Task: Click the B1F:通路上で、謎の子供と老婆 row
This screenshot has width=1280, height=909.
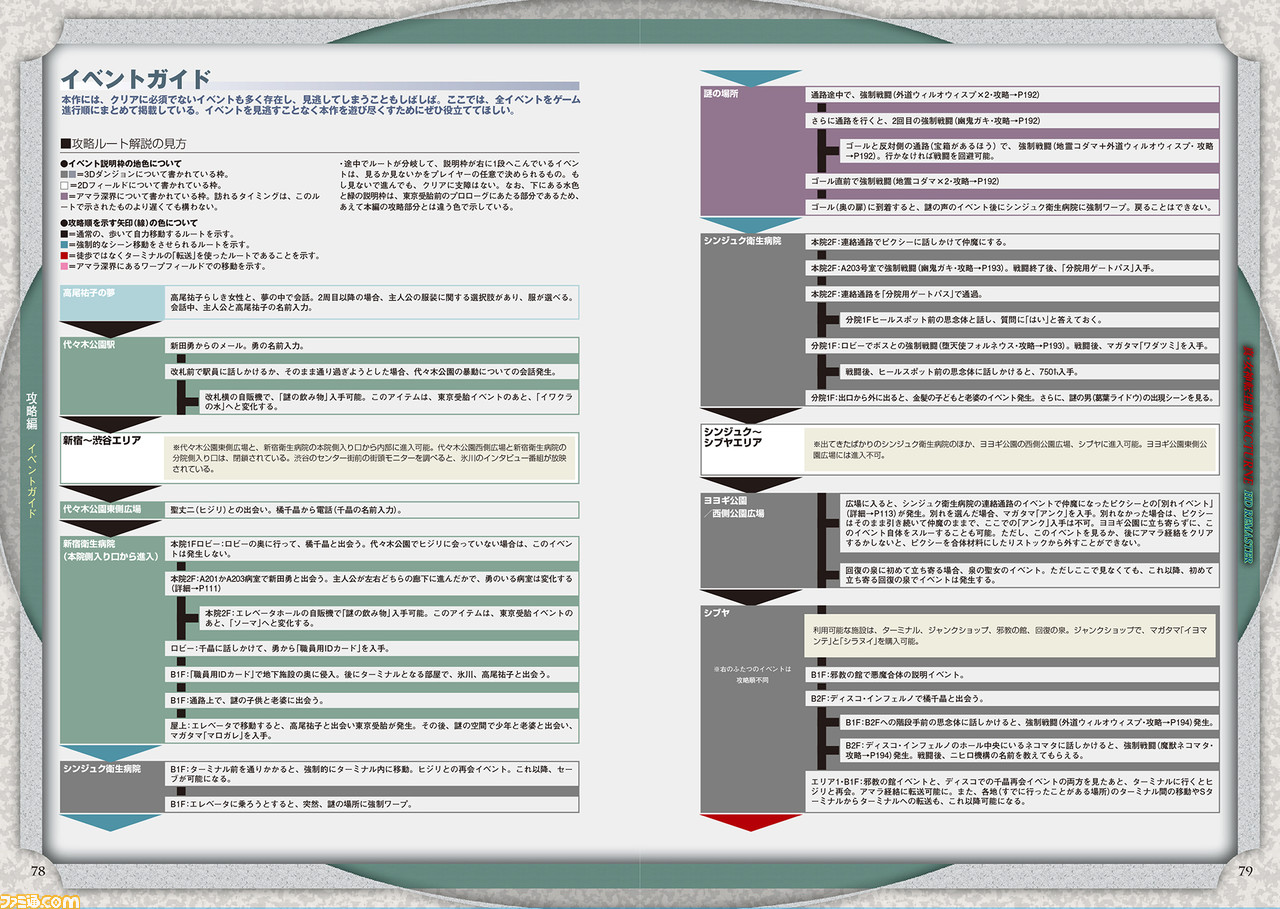Action: (372, 700)
